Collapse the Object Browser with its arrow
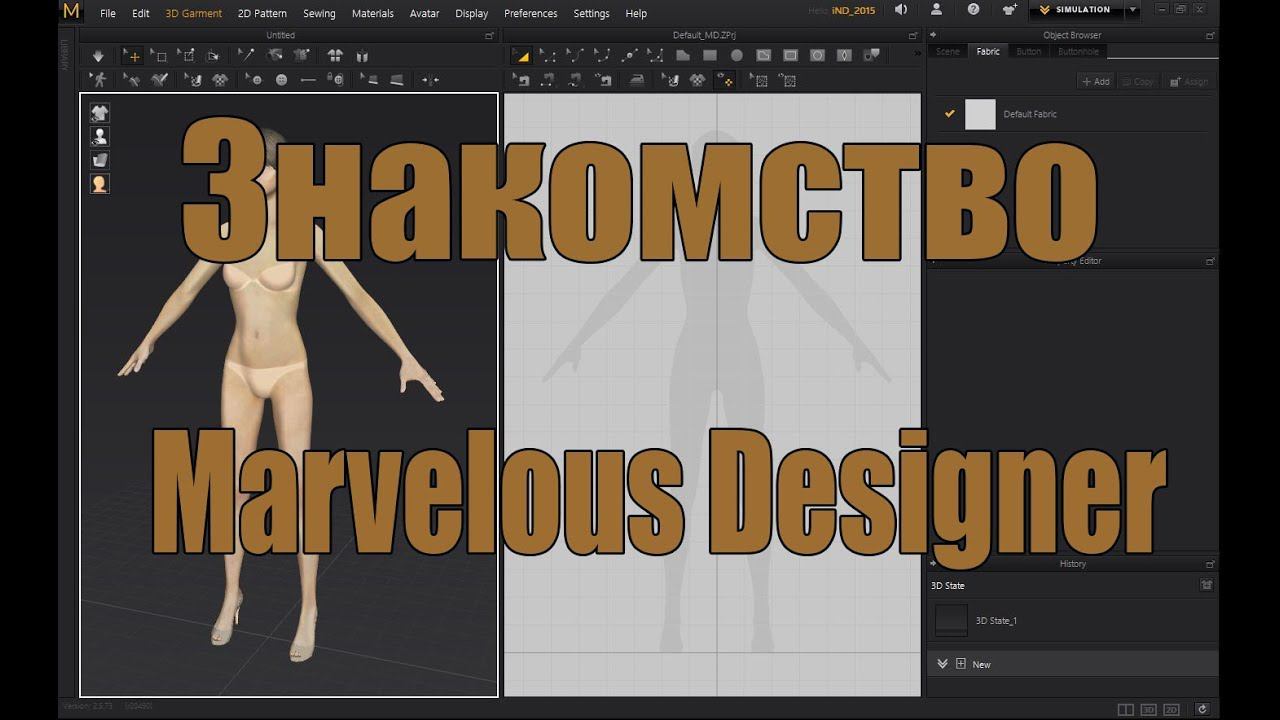1280x720 pixels. (x=933, y=35)
